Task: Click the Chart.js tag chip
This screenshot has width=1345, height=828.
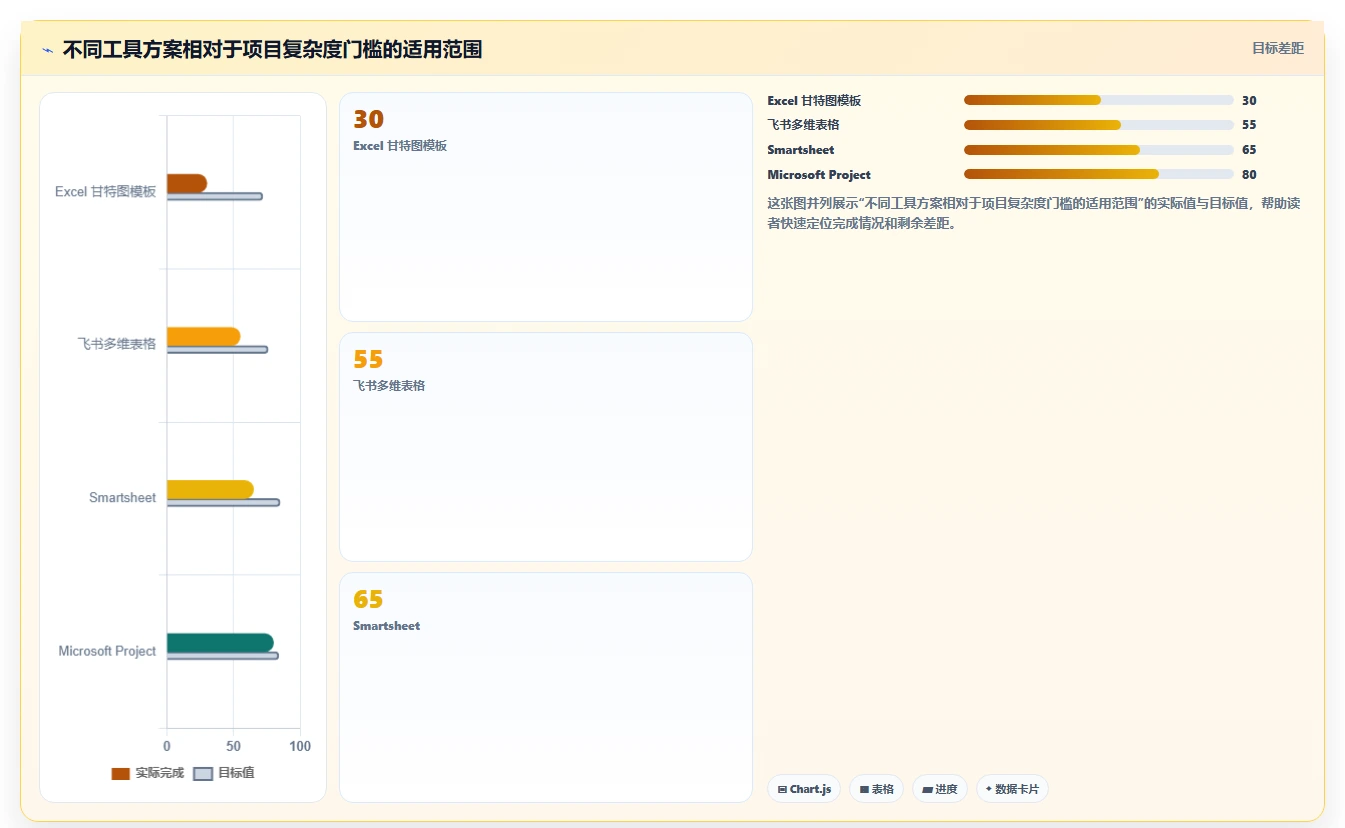Action: point(804,789)
